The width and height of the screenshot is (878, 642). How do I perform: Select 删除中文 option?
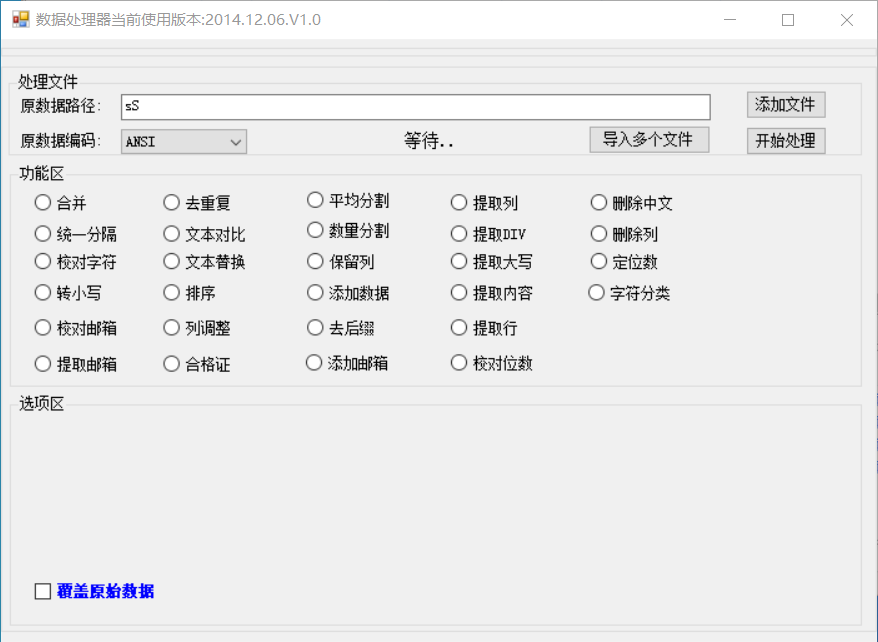coord(599,203)
